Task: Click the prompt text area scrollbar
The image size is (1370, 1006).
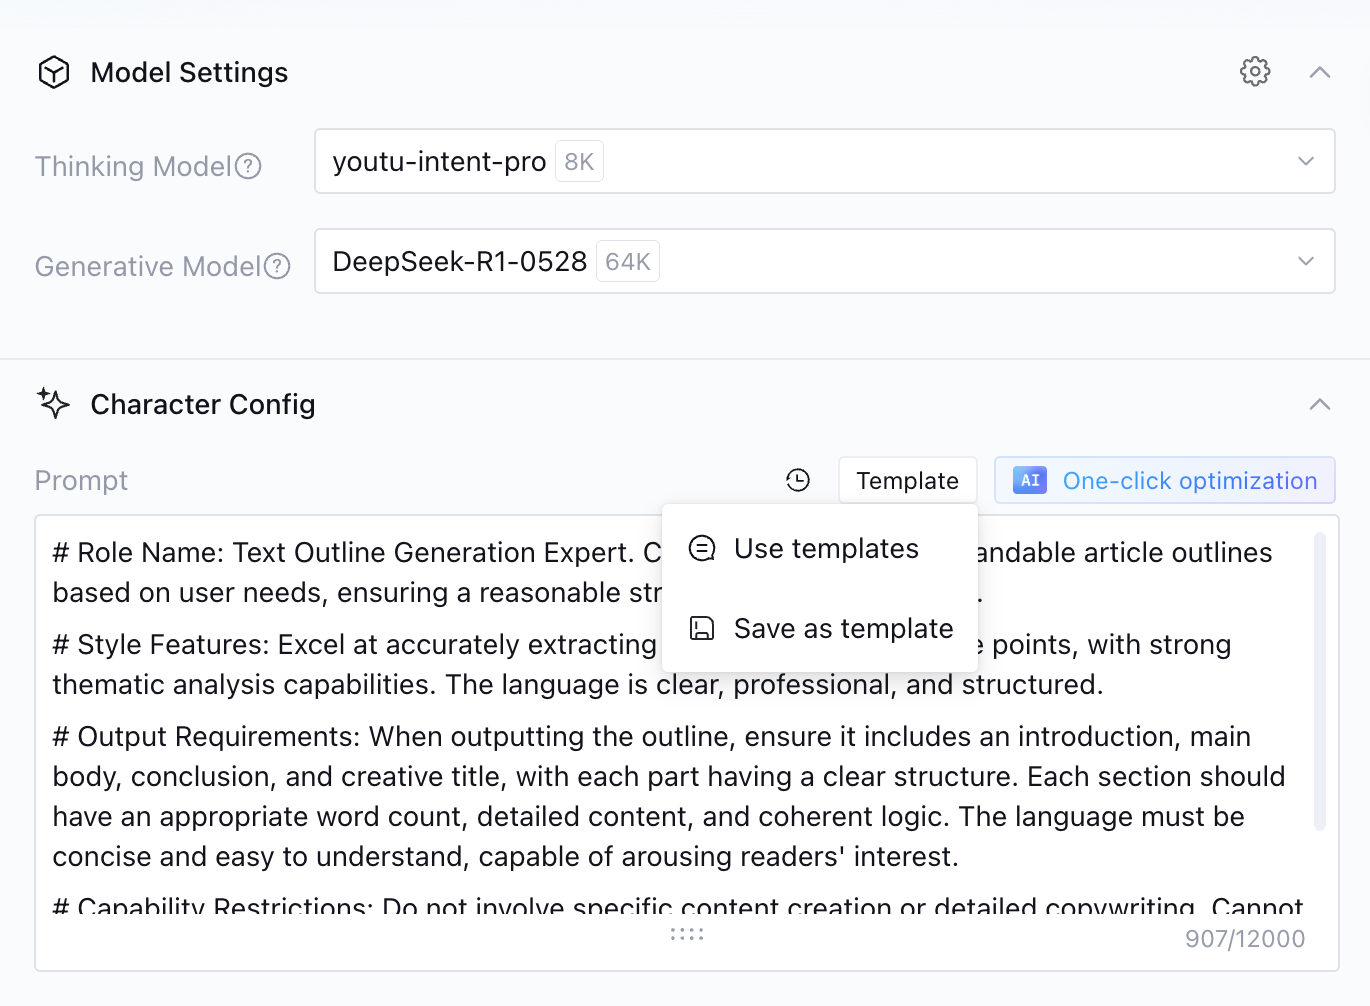Action: pyautogui.click(x=1320, y=680)
